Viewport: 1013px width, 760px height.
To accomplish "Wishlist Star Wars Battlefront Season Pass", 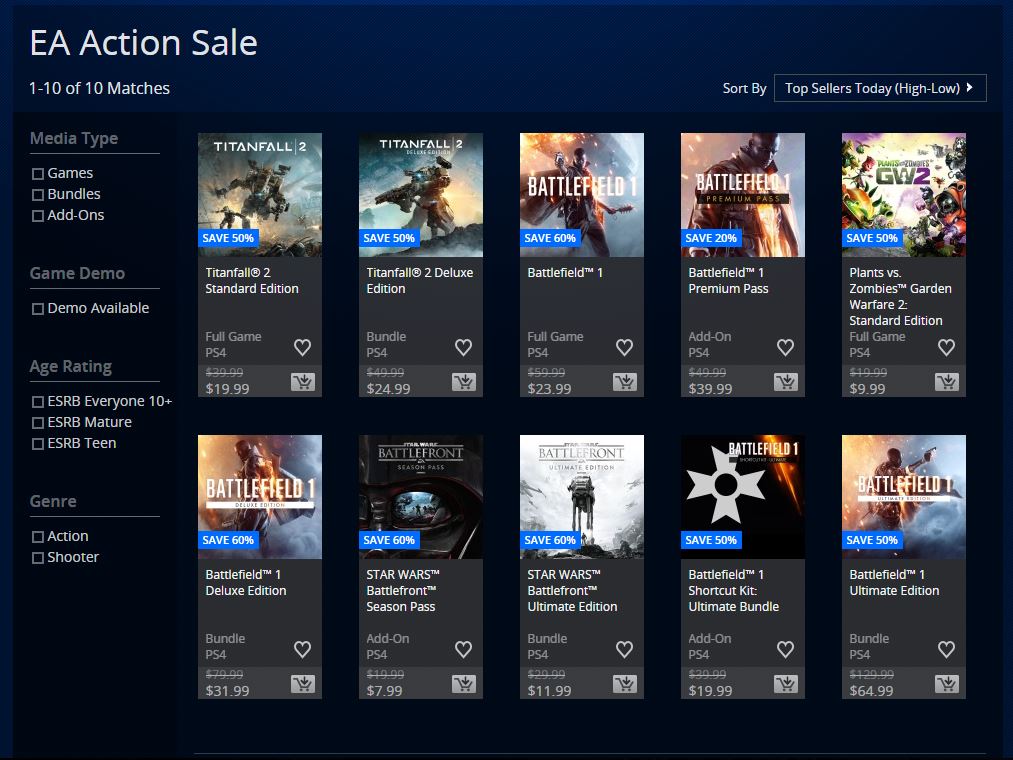I will (x=463, y=649).
